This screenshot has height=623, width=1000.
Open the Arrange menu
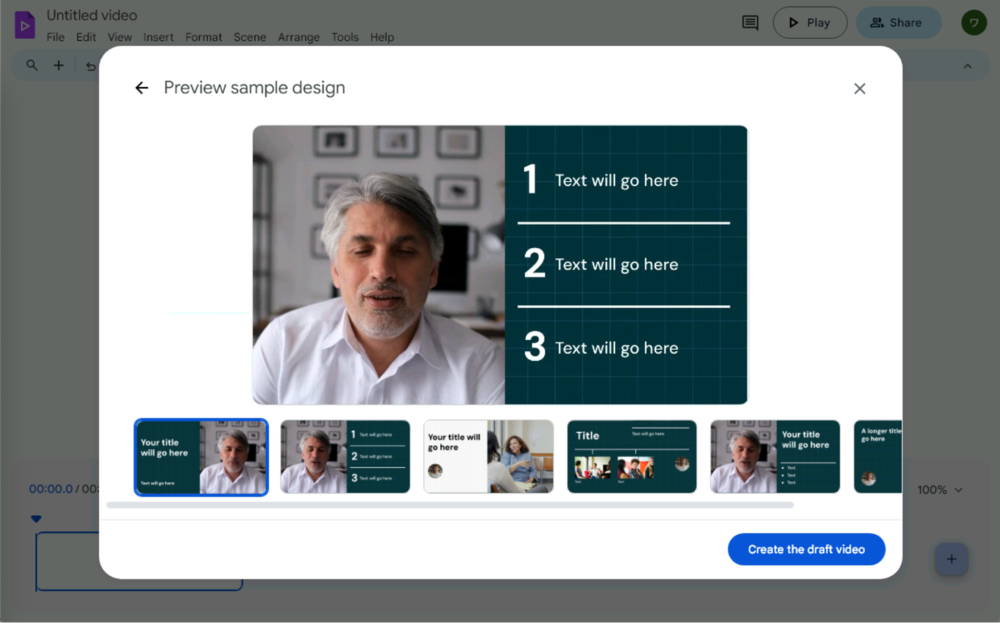(x=298, y=37)
